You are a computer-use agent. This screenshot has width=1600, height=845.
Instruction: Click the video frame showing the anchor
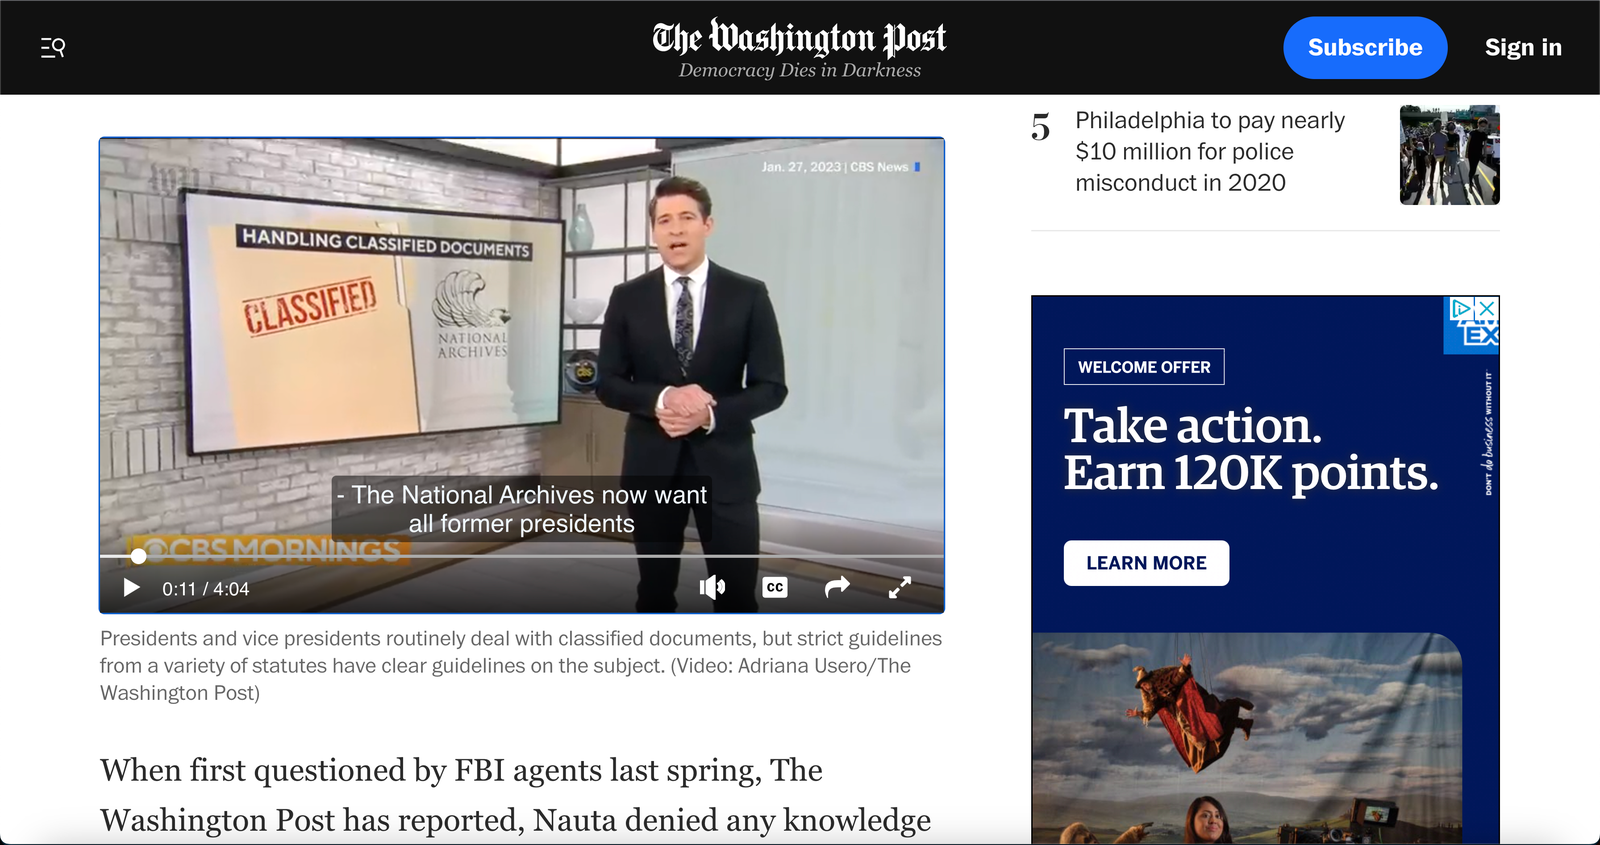[521, 345]
